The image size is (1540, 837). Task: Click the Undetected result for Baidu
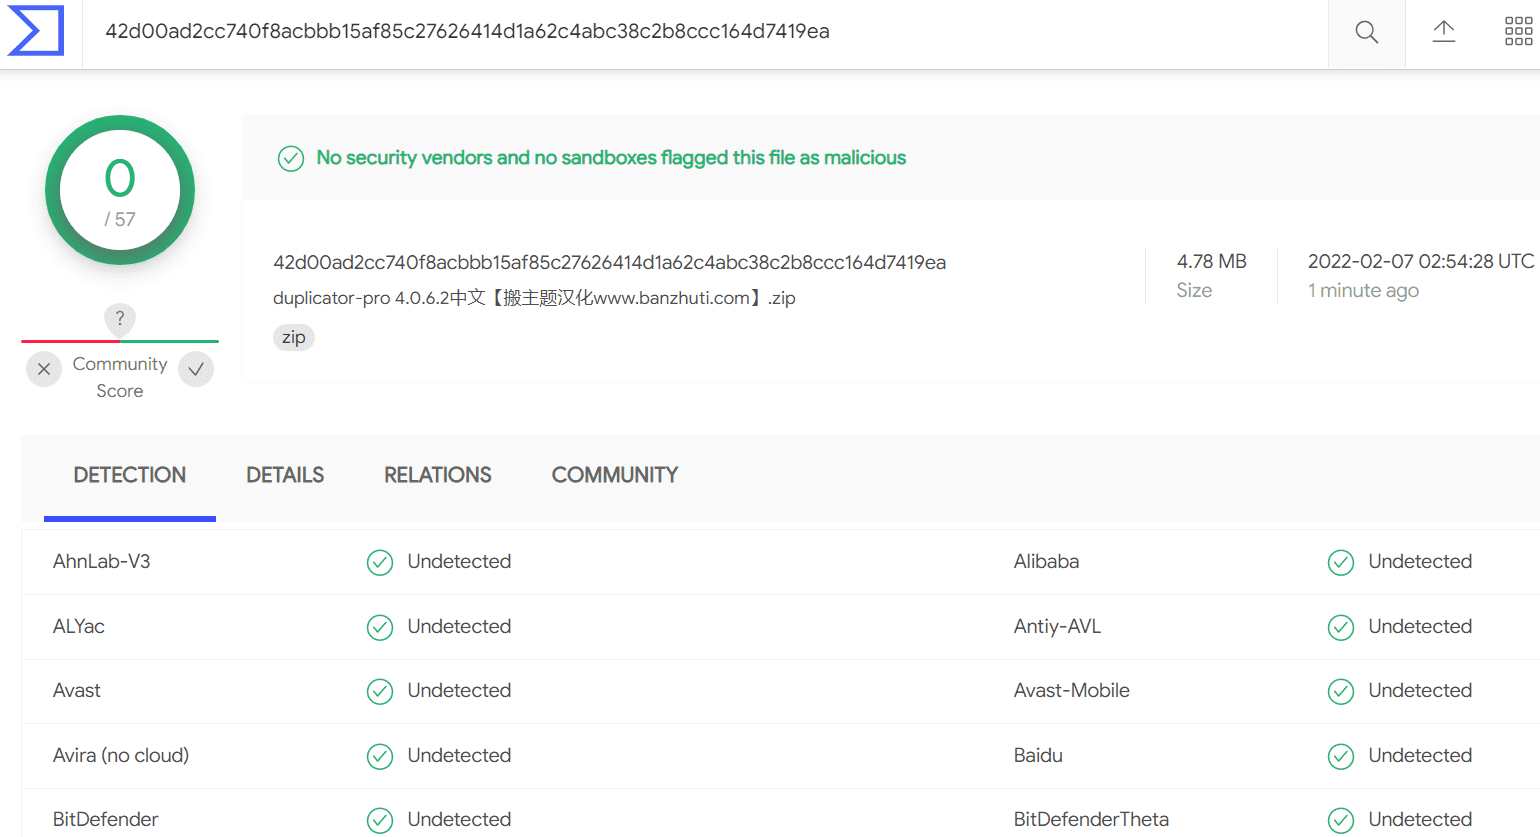(1420, 756)
